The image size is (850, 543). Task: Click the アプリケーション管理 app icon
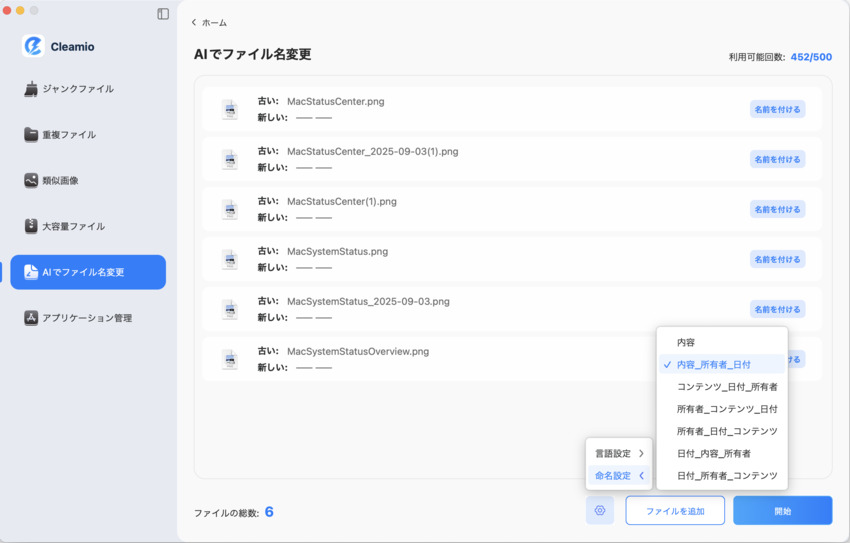click(x=31, y=318)
